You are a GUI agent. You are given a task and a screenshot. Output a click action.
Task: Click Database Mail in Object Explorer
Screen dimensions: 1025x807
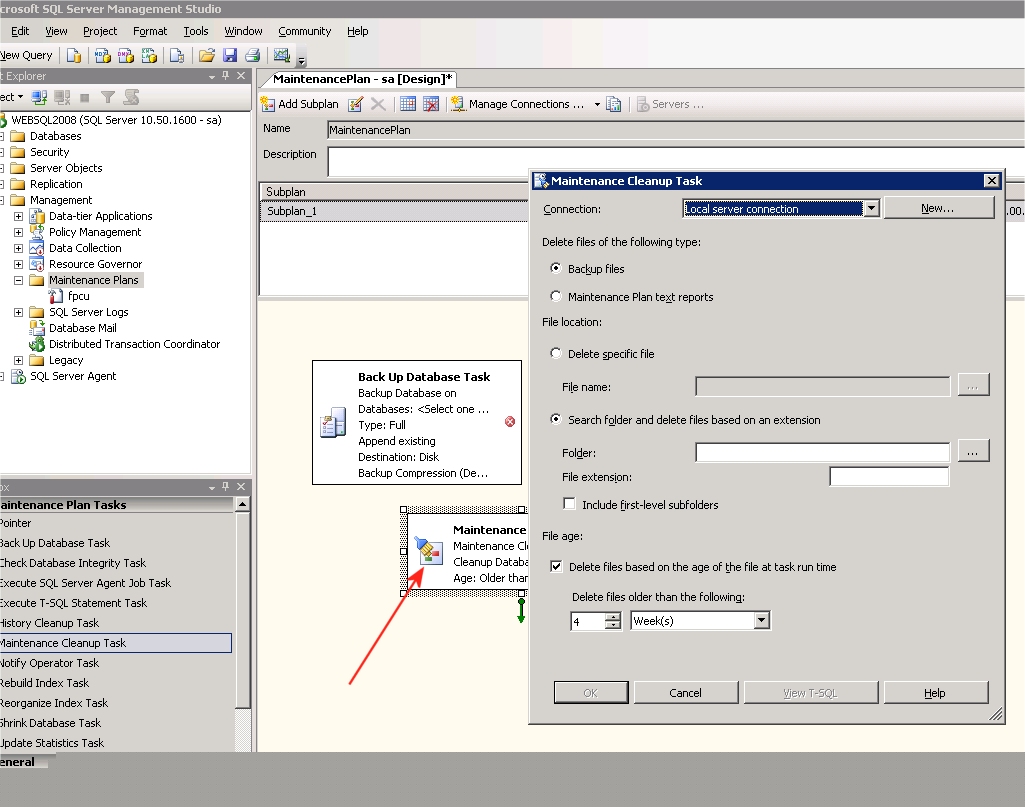click(82, 328)
